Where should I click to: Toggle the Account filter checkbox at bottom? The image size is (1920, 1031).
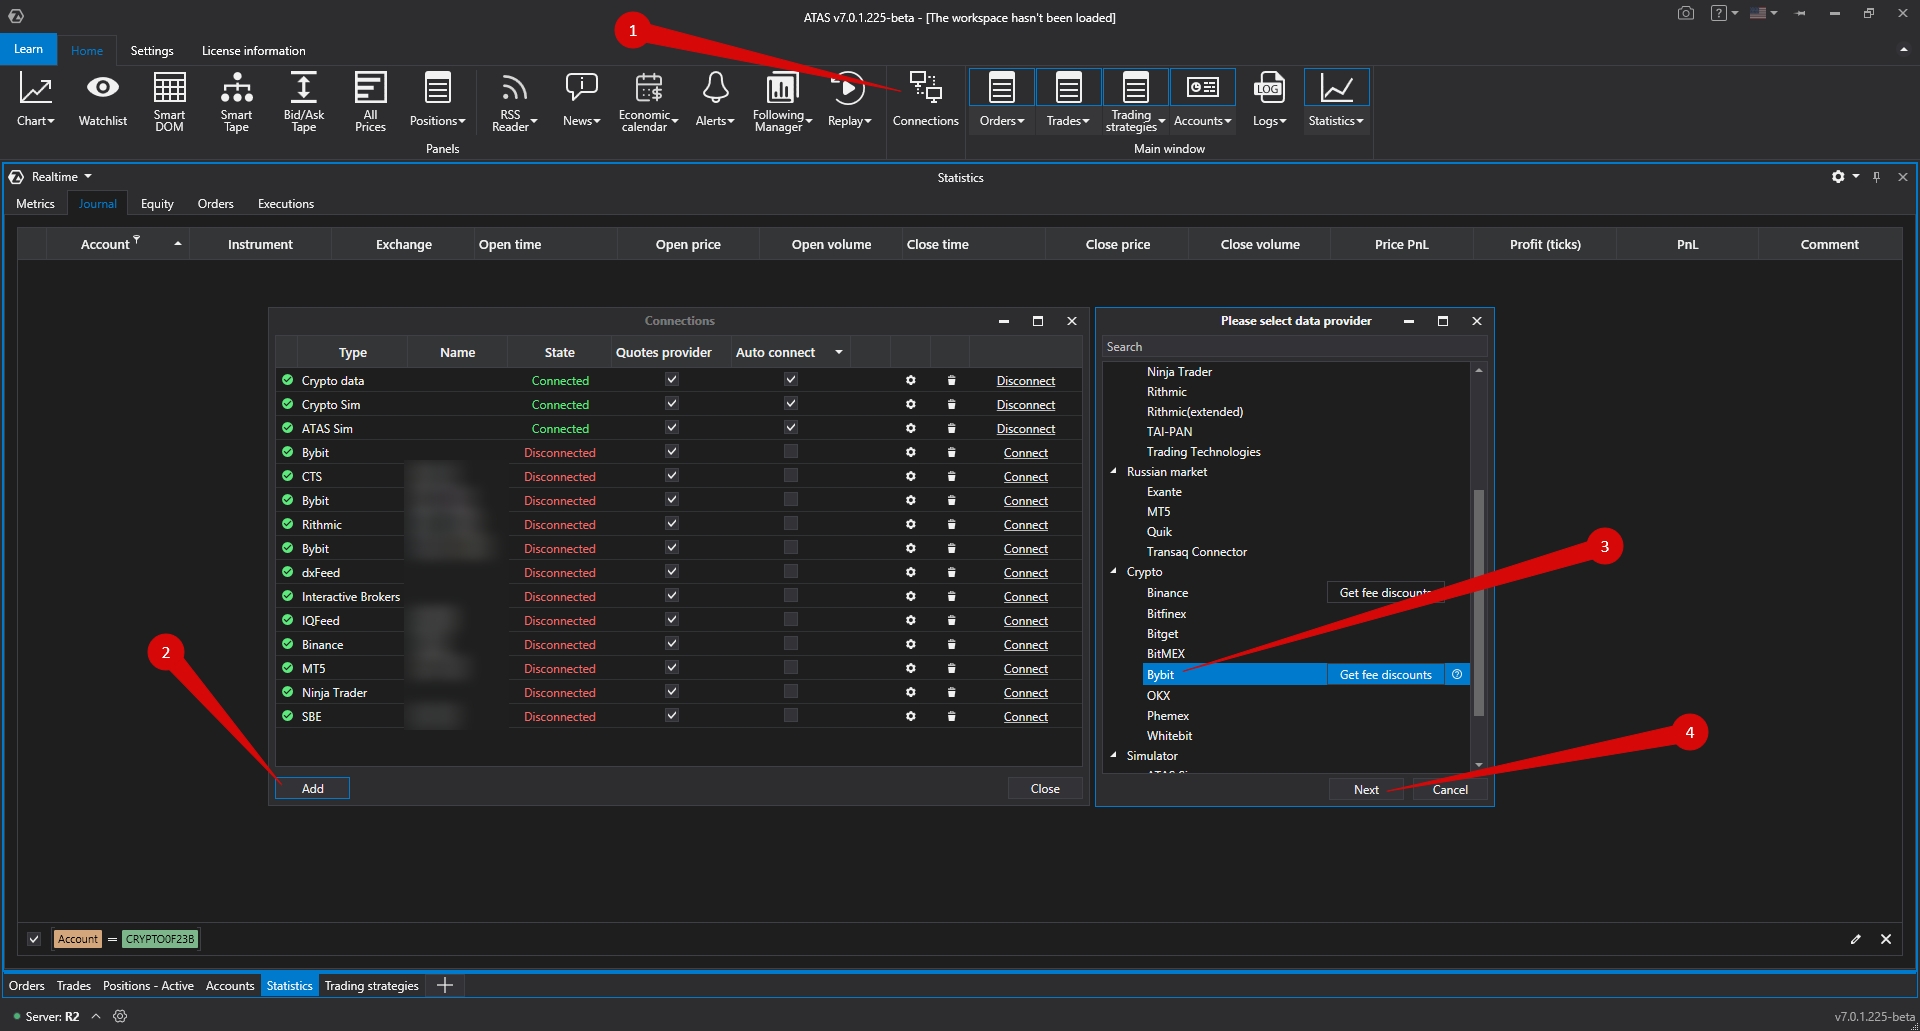pos(34,939)
